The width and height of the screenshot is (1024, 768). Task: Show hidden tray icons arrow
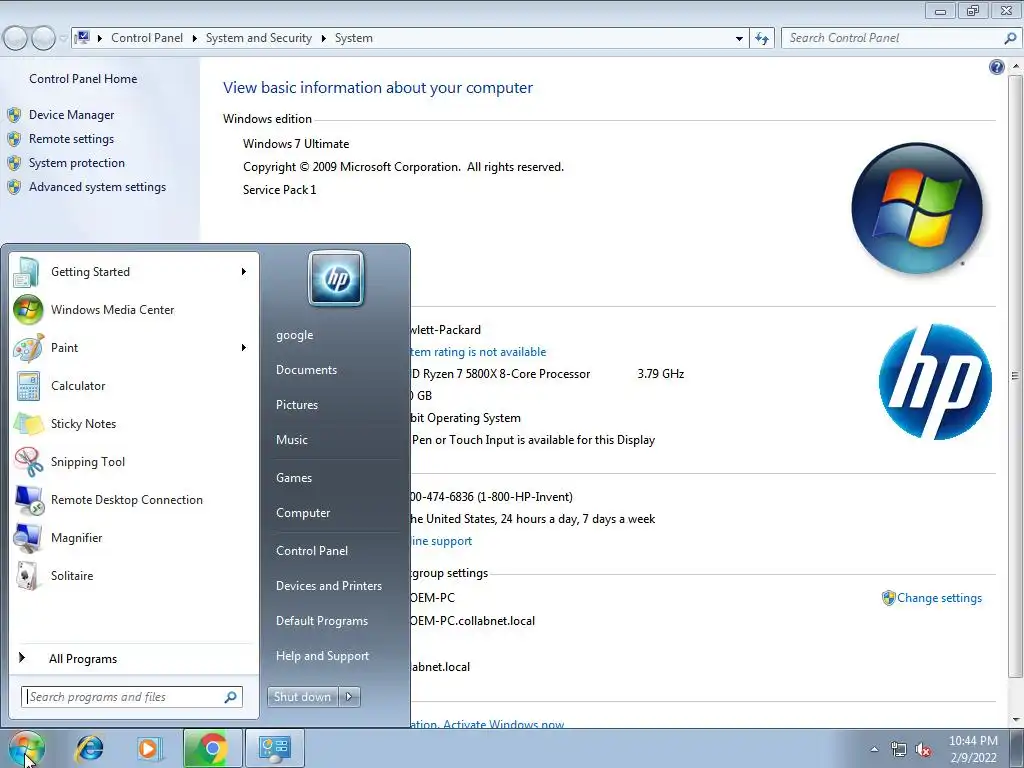[874, 749]
